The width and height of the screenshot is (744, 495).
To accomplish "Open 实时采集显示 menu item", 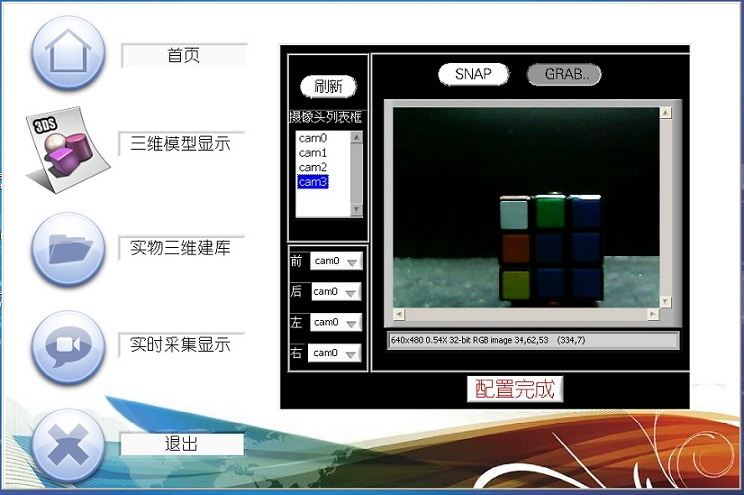I will point(181,345).
